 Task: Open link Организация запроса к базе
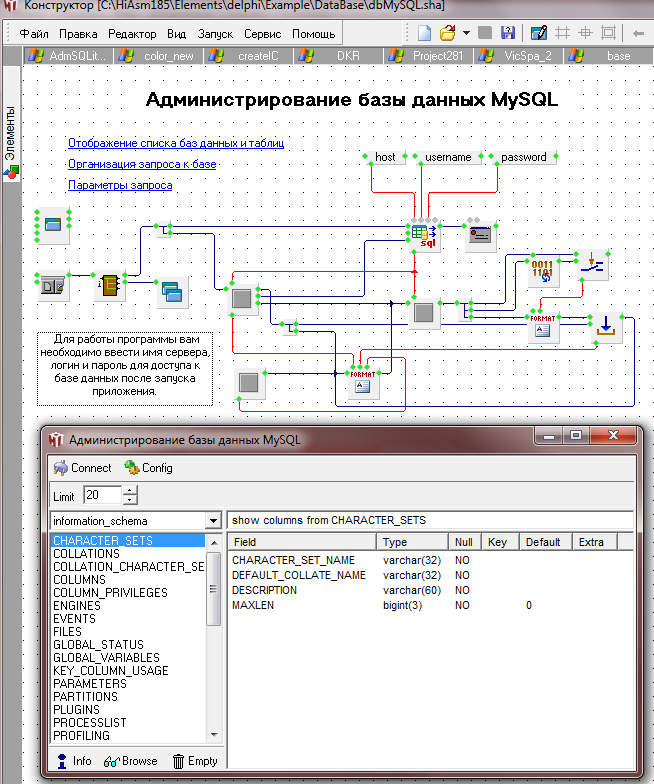[x=142, y=164]
